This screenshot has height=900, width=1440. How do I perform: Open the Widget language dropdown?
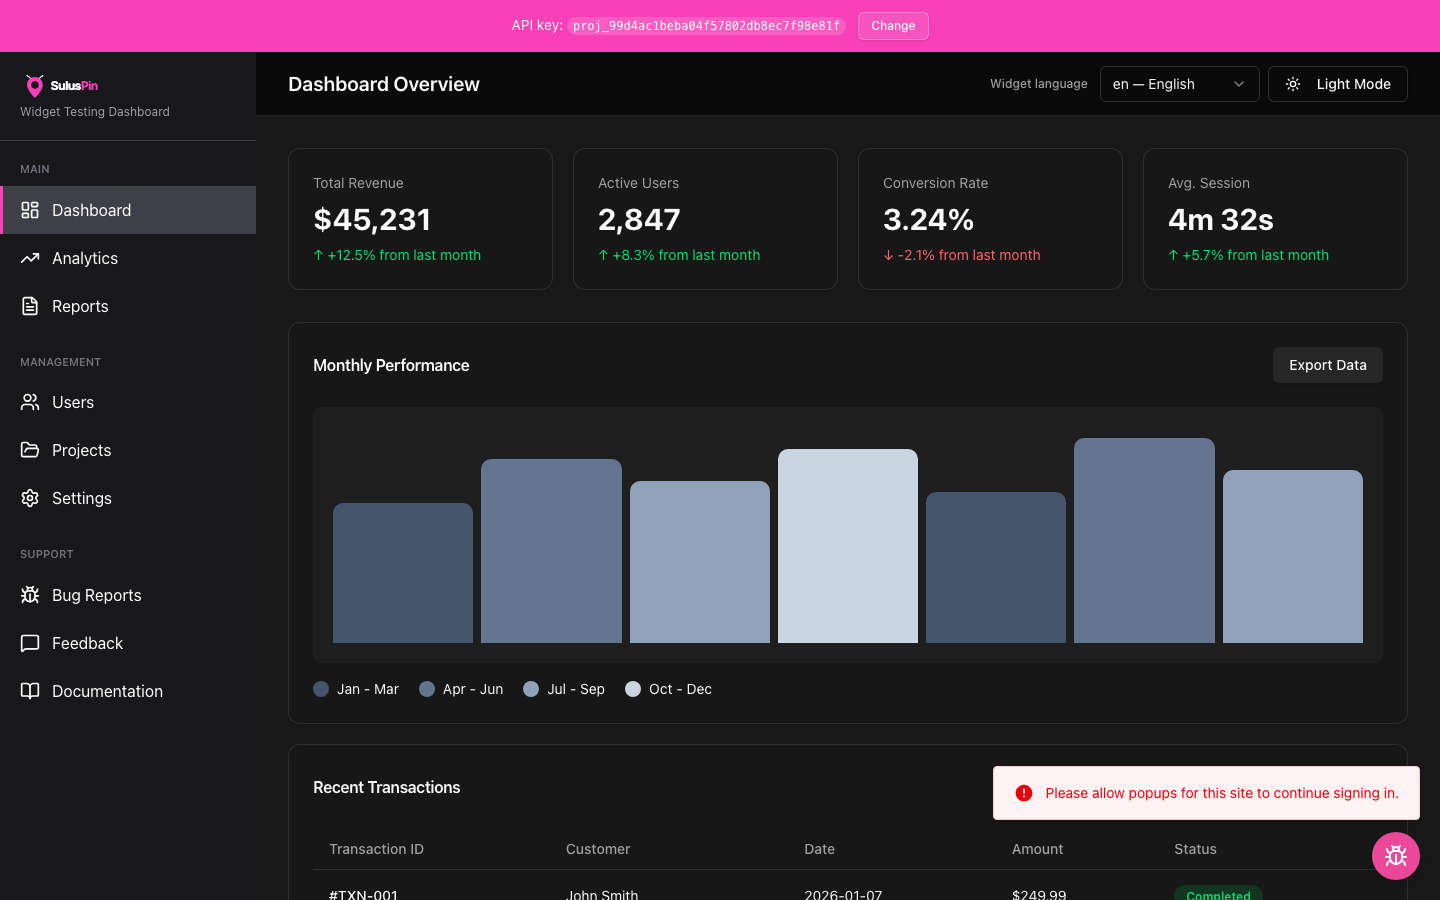click(1180, 84)
